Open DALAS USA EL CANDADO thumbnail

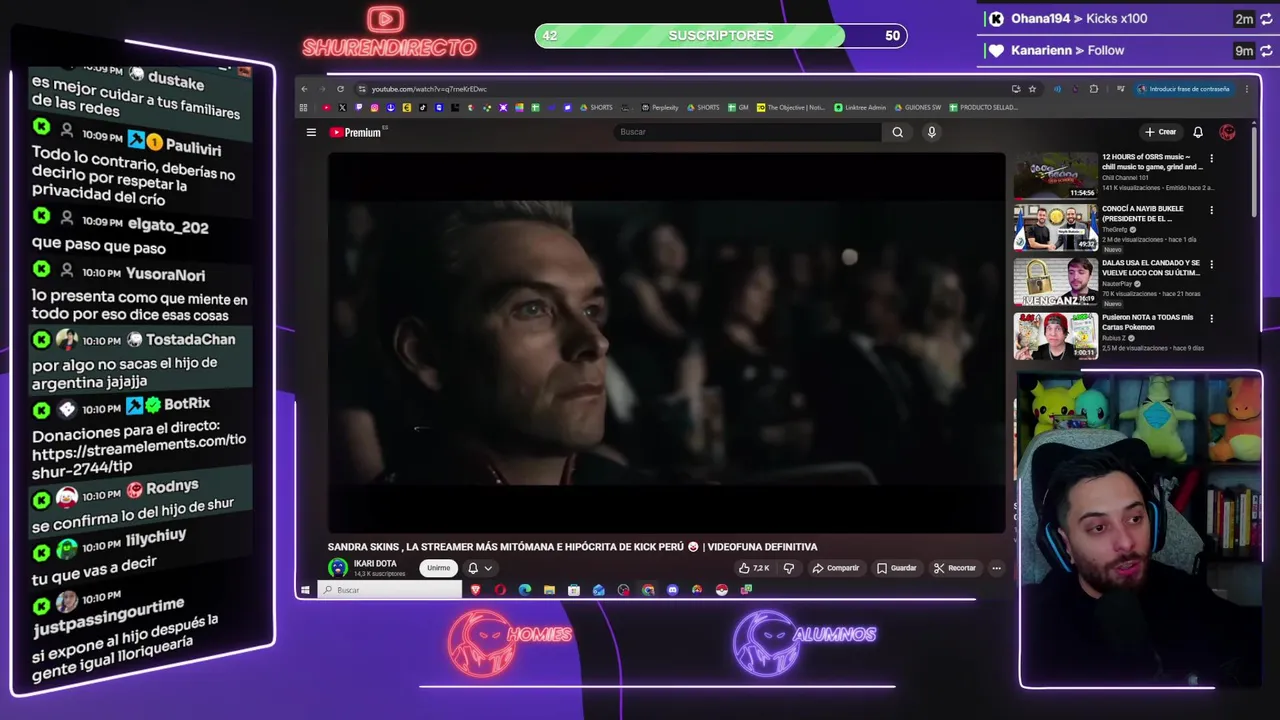[1055, 282]
